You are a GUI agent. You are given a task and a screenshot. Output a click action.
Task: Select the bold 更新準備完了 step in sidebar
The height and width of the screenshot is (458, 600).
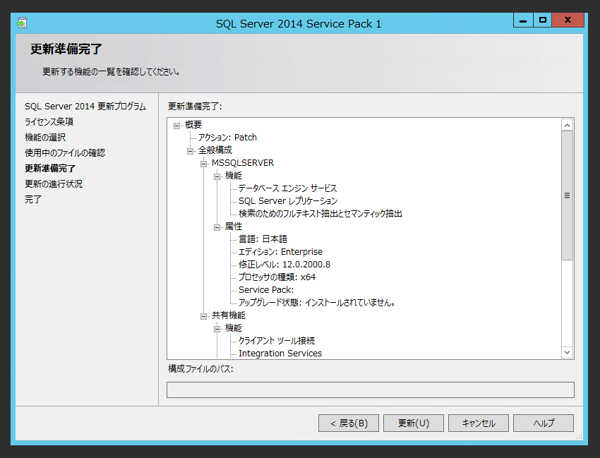coord(50,168)
